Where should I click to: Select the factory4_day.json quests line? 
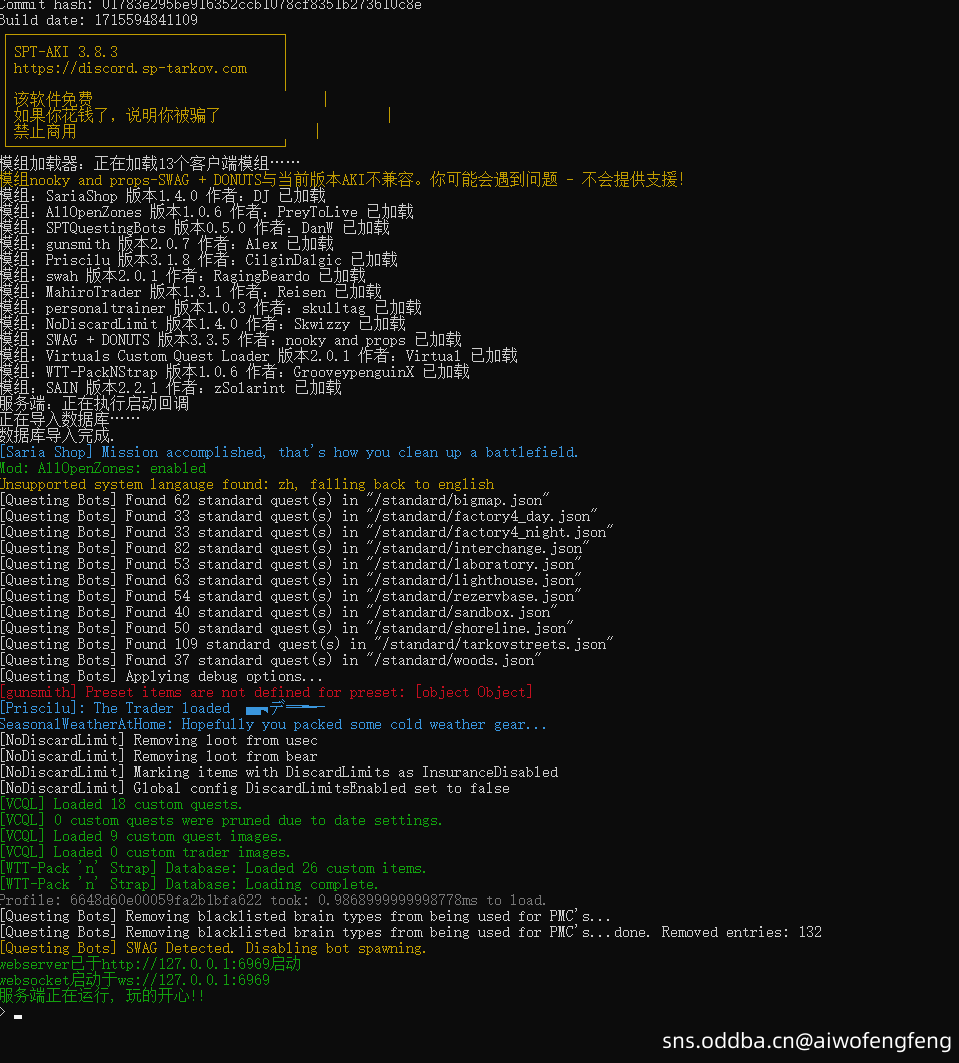tap(299, 516)
